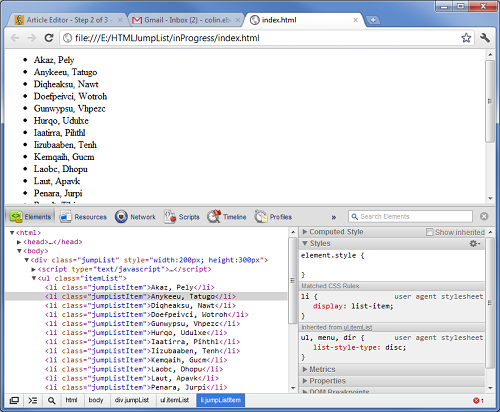Expand the head node
Viewport: 500px width, 412px height.
point(19,242)
